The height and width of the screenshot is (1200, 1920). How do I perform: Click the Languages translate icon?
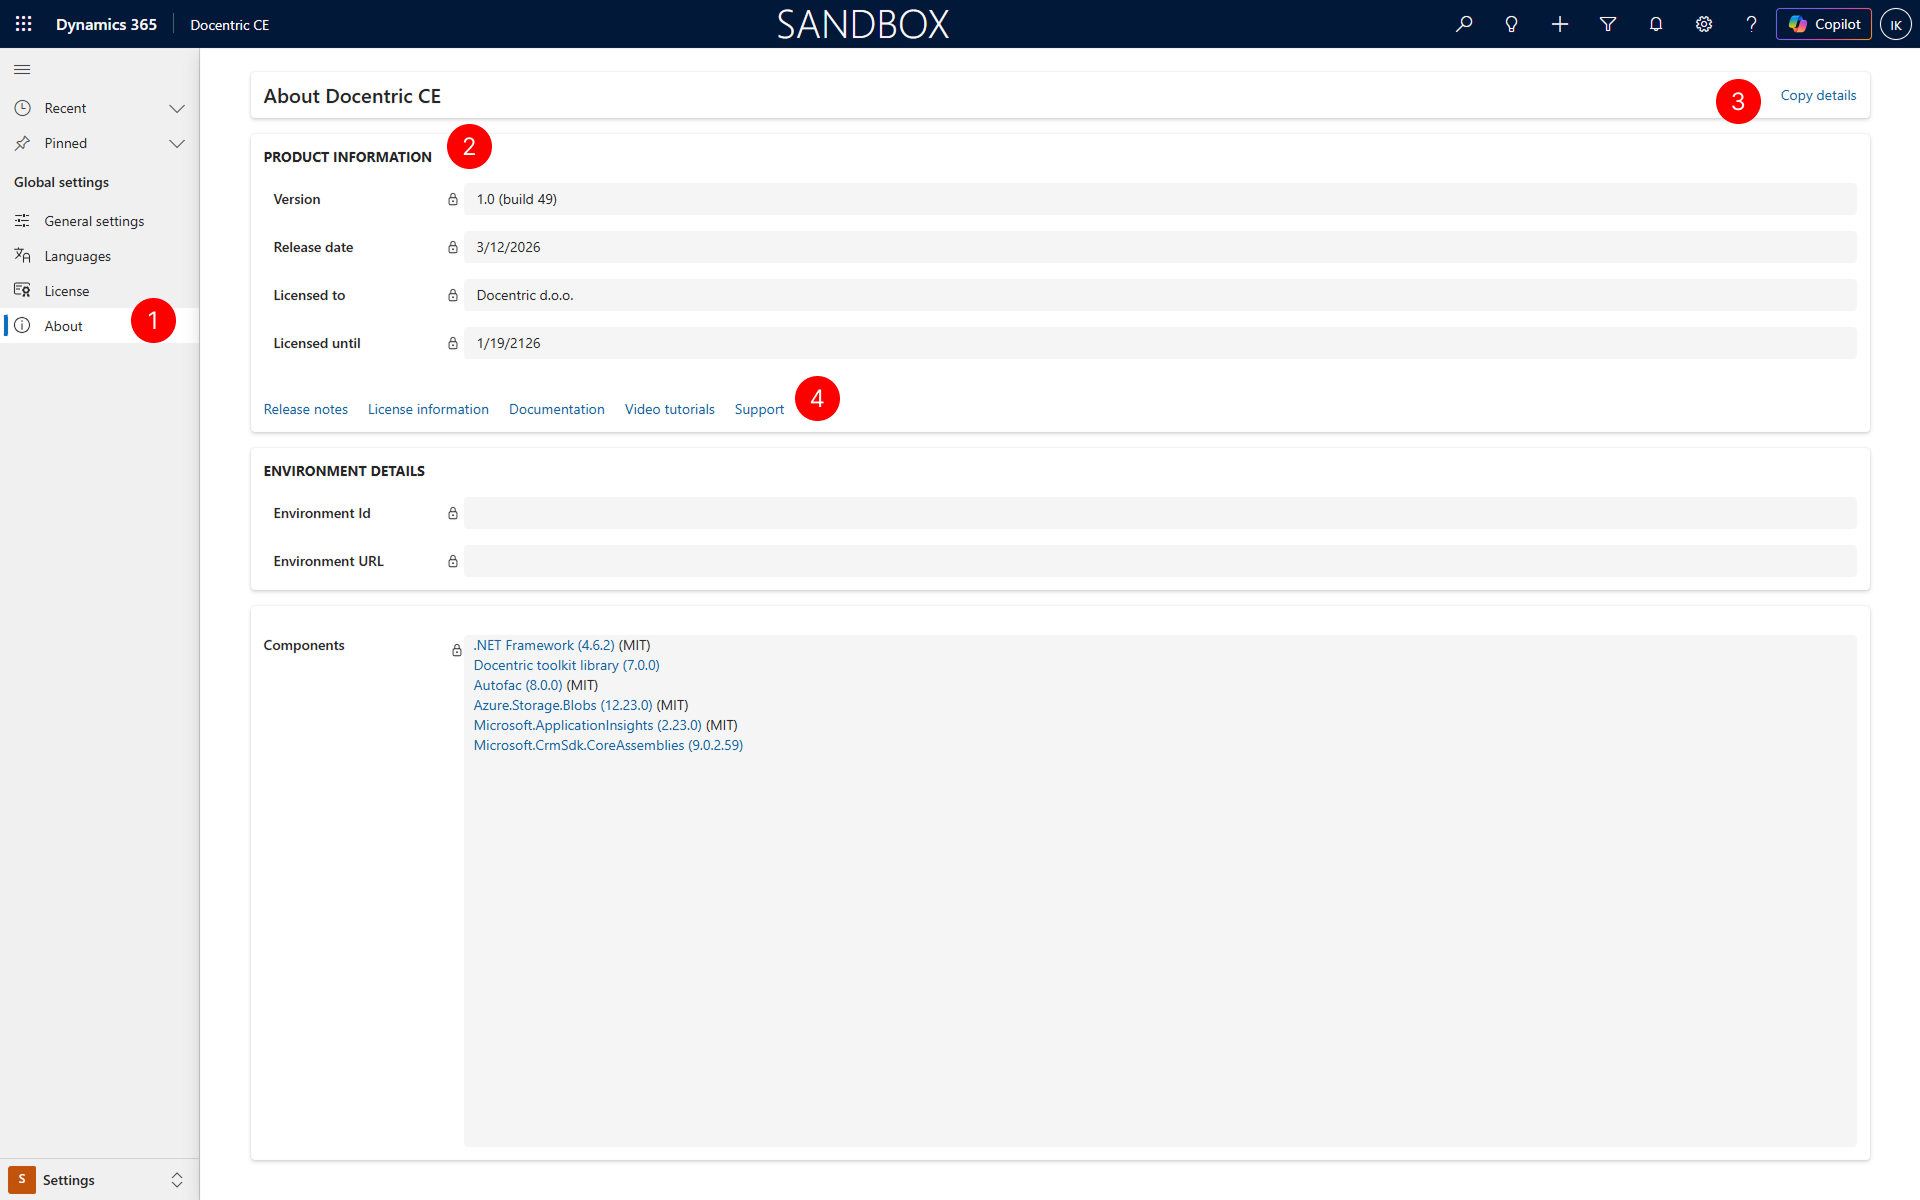coord(22,256)
